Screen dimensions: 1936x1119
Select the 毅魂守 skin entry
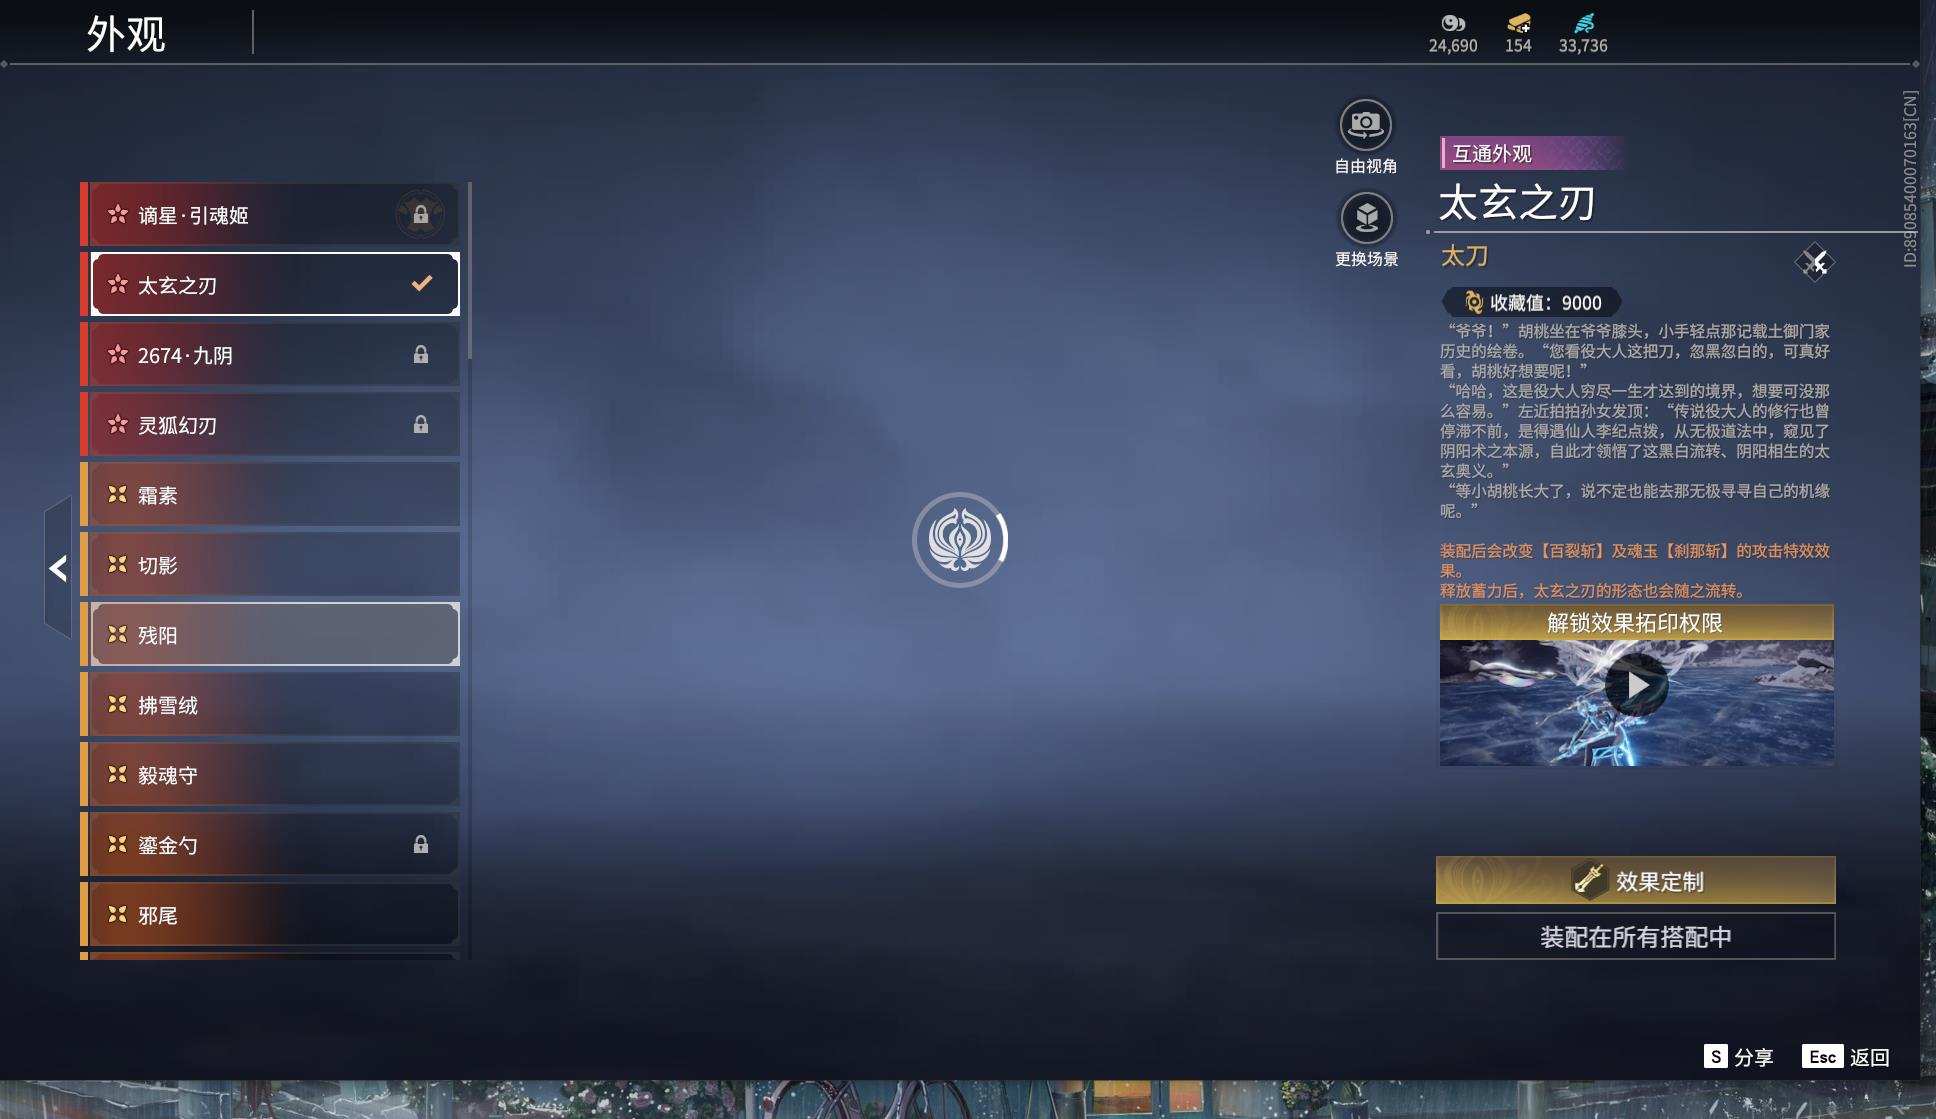270,775
